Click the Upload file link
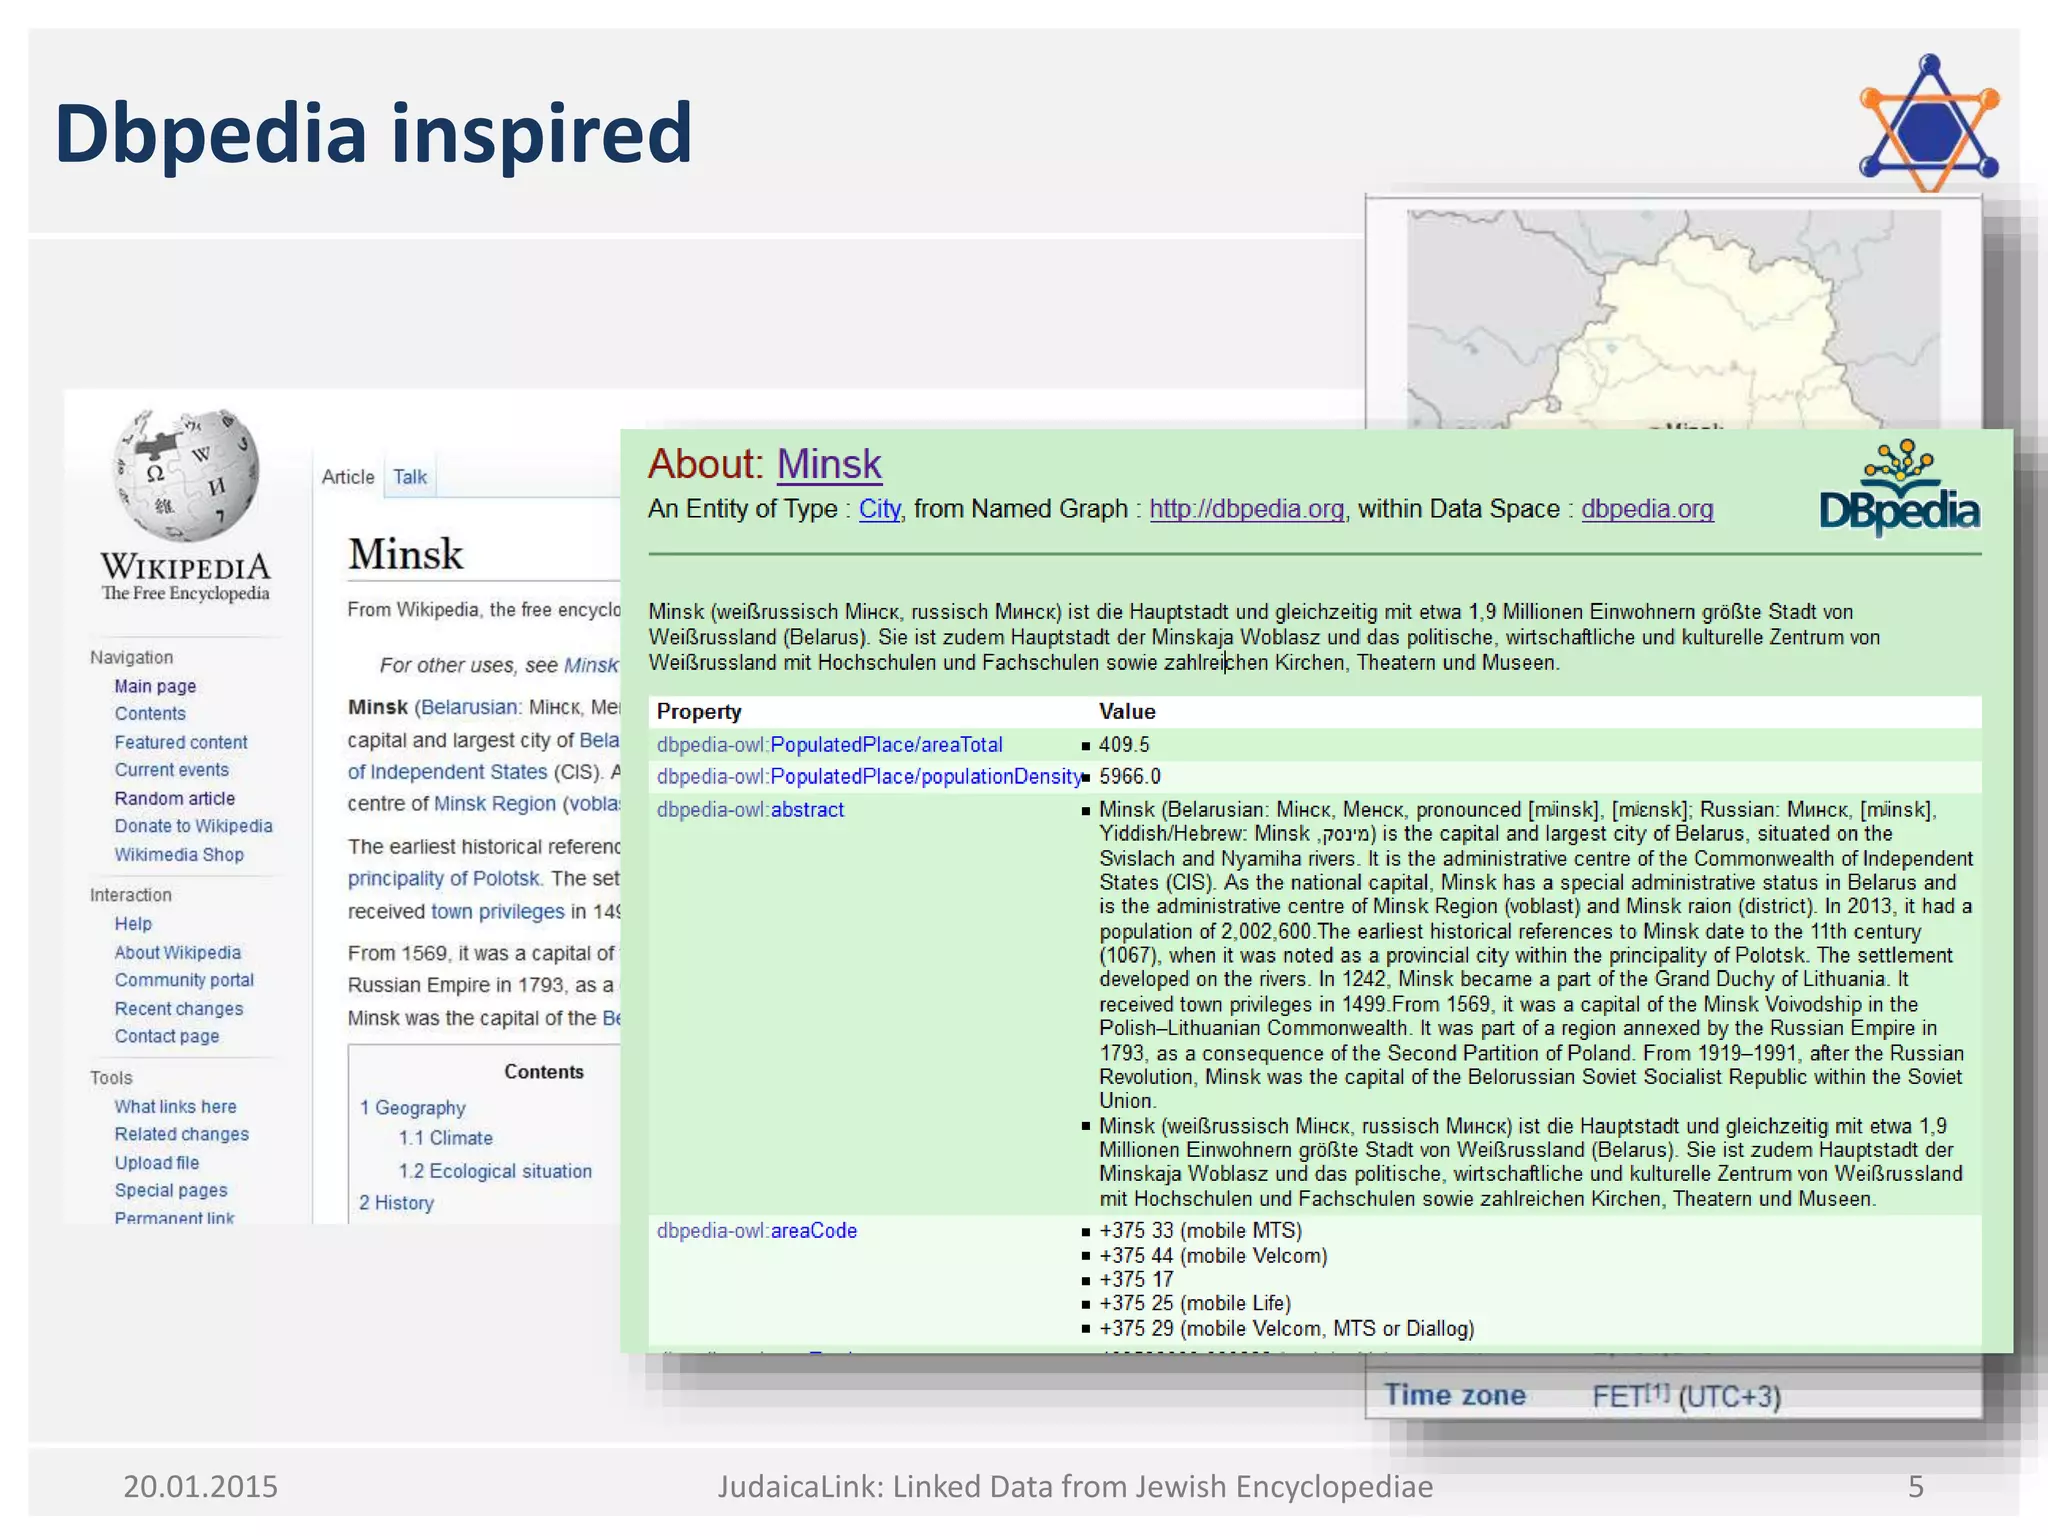The image size is (2048, 1536). click(x=157, y=1162)
